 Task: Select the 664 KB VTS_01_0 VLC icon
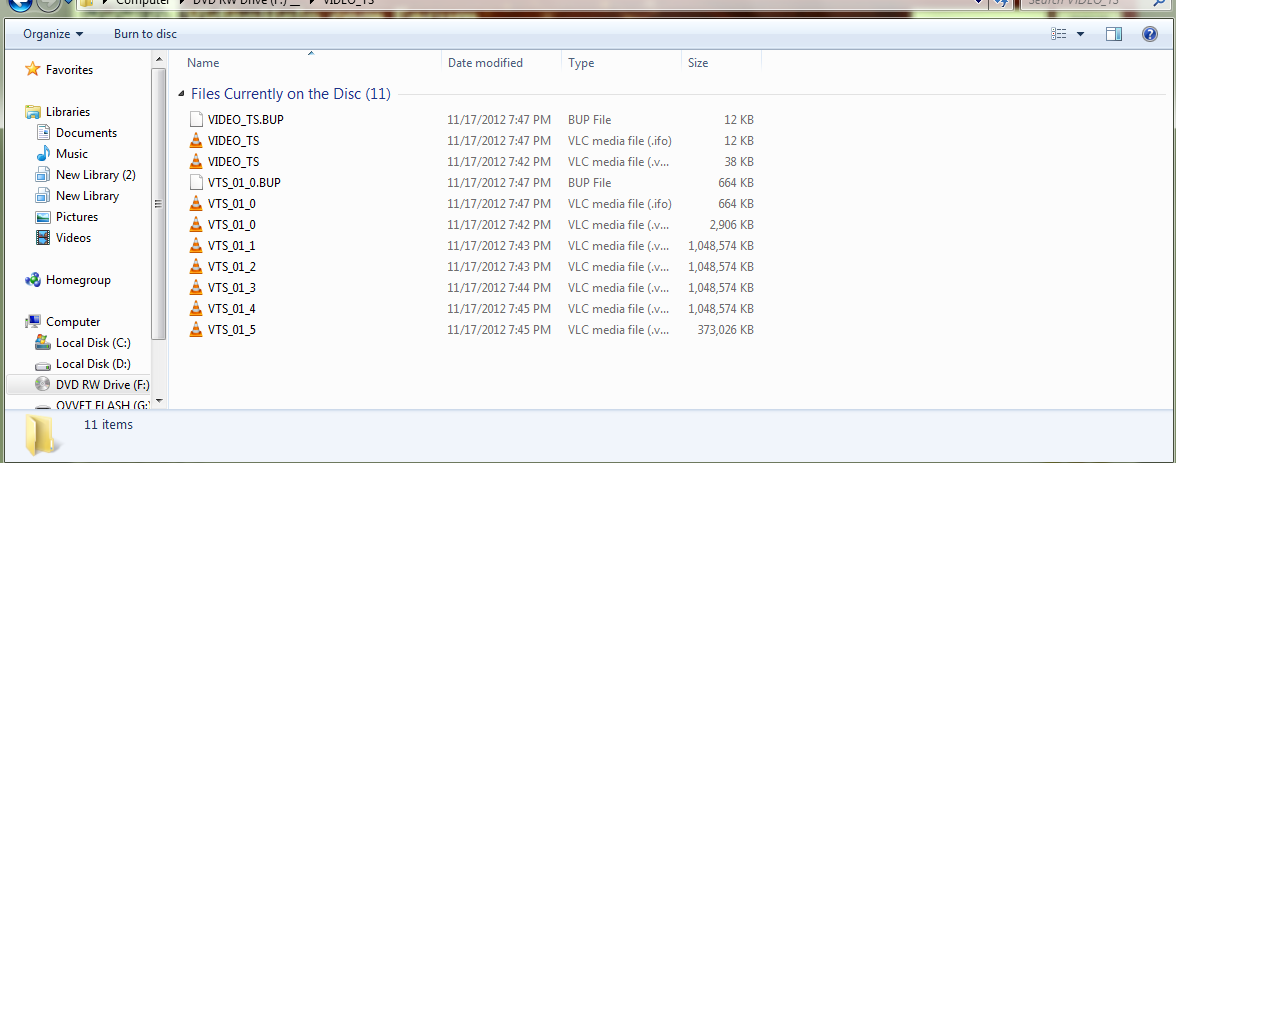196,204
